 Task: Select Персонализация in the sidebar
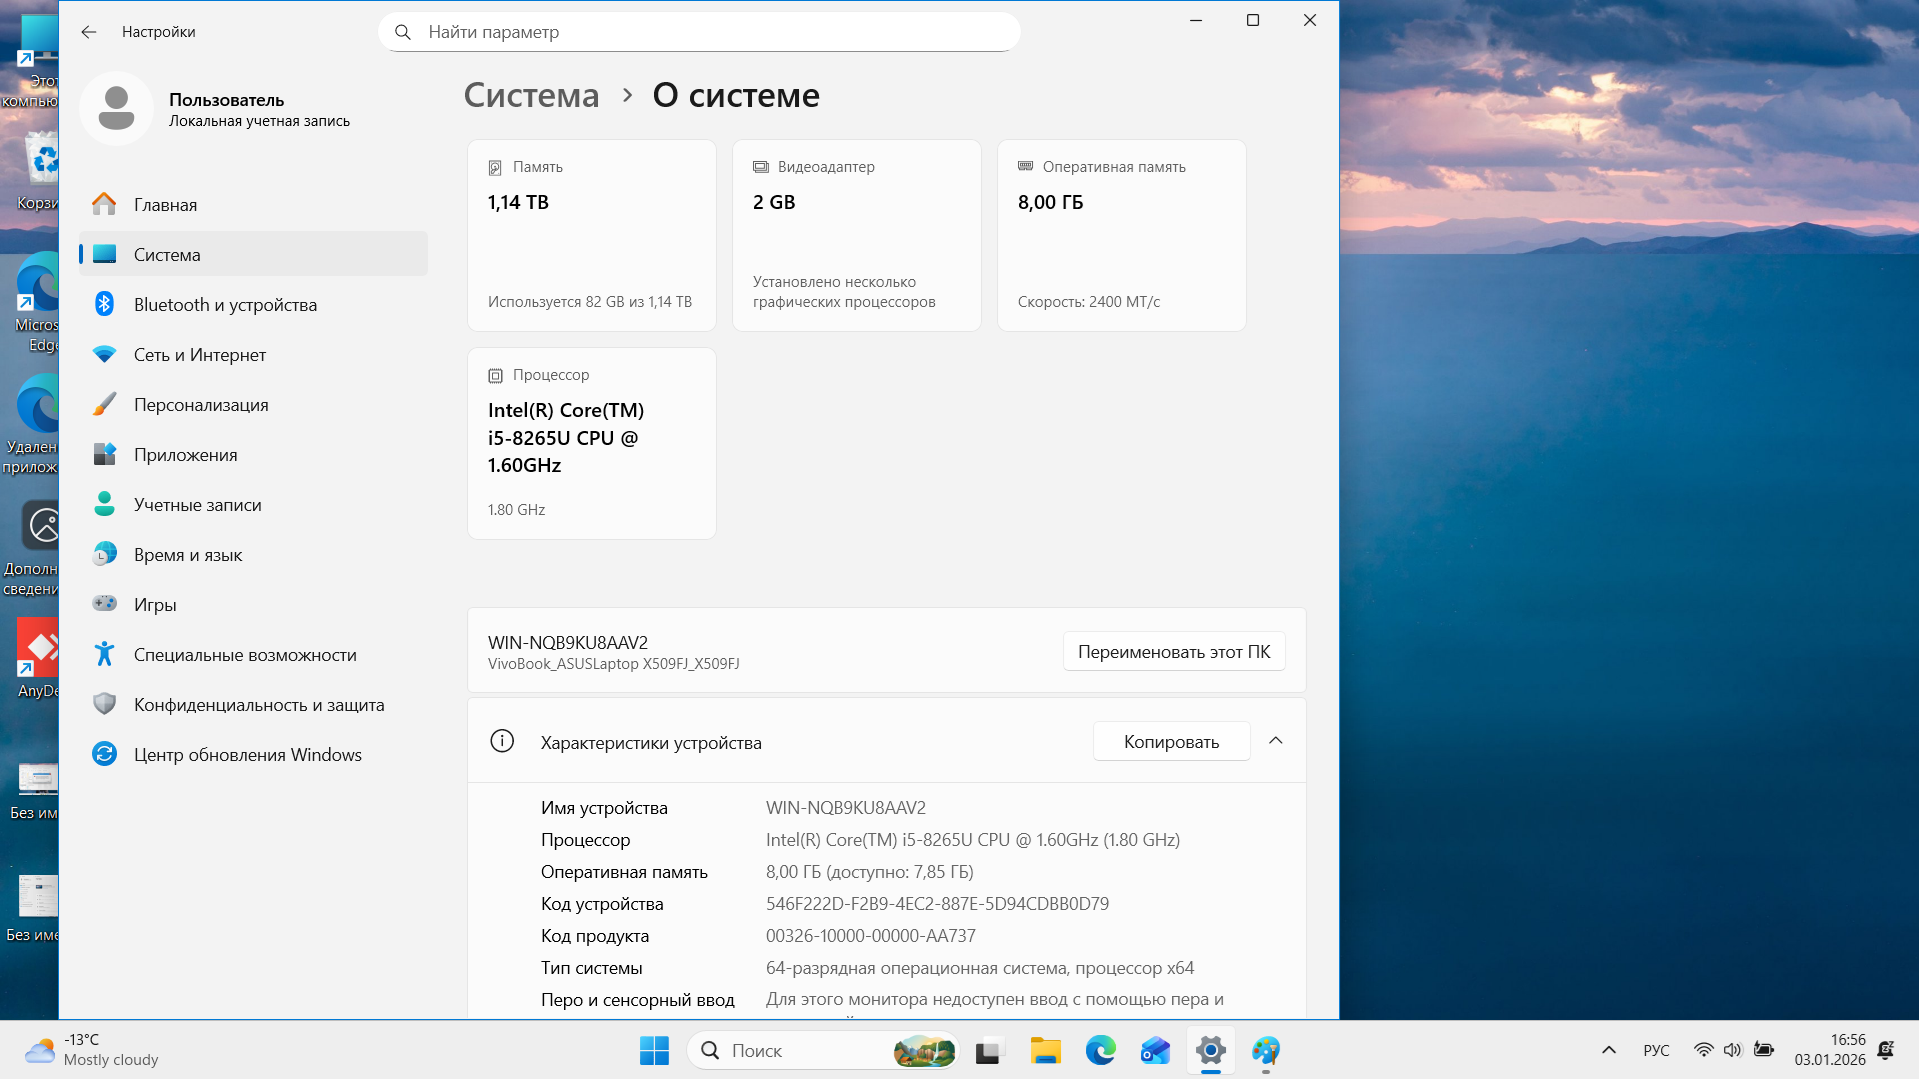(x=200, y=405)
